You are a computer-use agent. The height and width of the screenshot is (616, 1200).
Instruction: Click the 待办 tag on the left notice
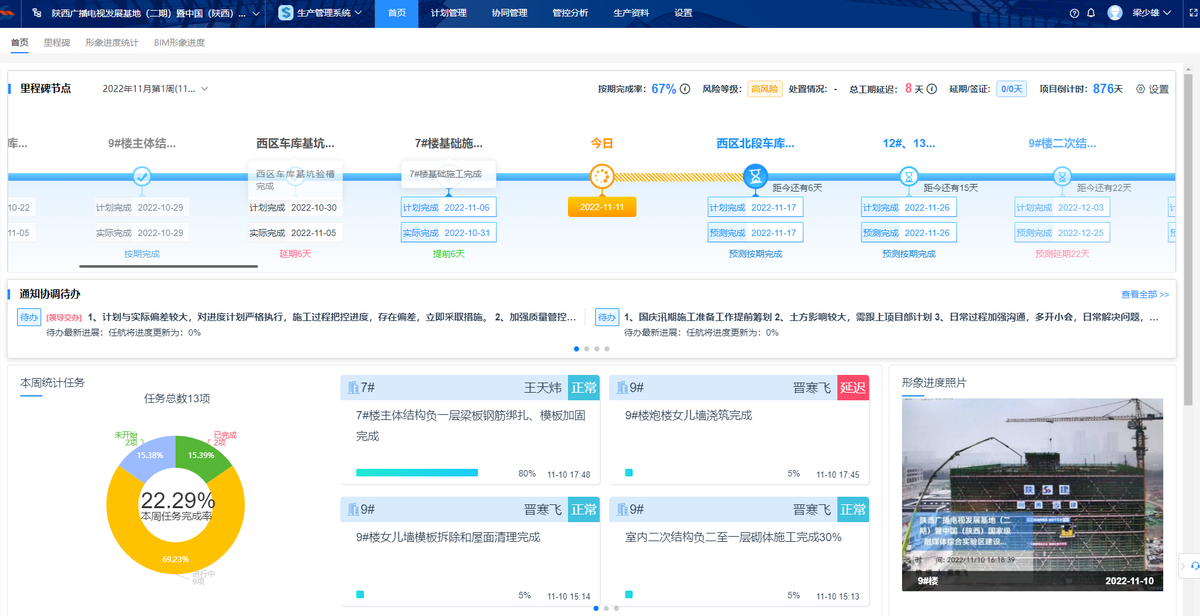27,315
